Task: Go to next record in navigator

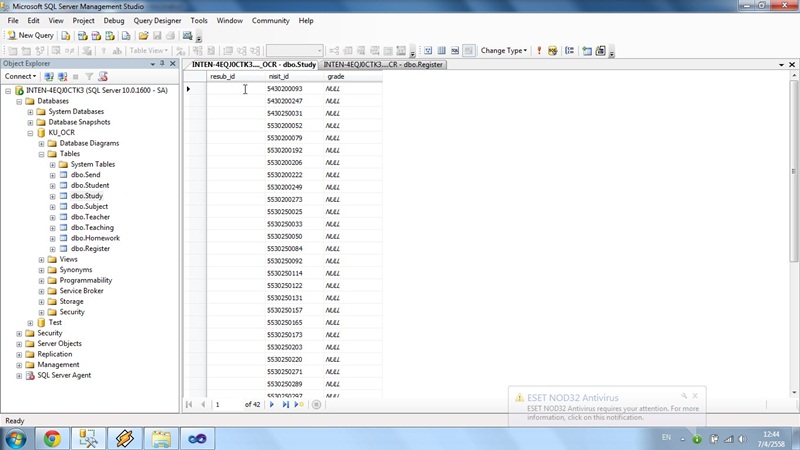Action: (x=274, y=404)
